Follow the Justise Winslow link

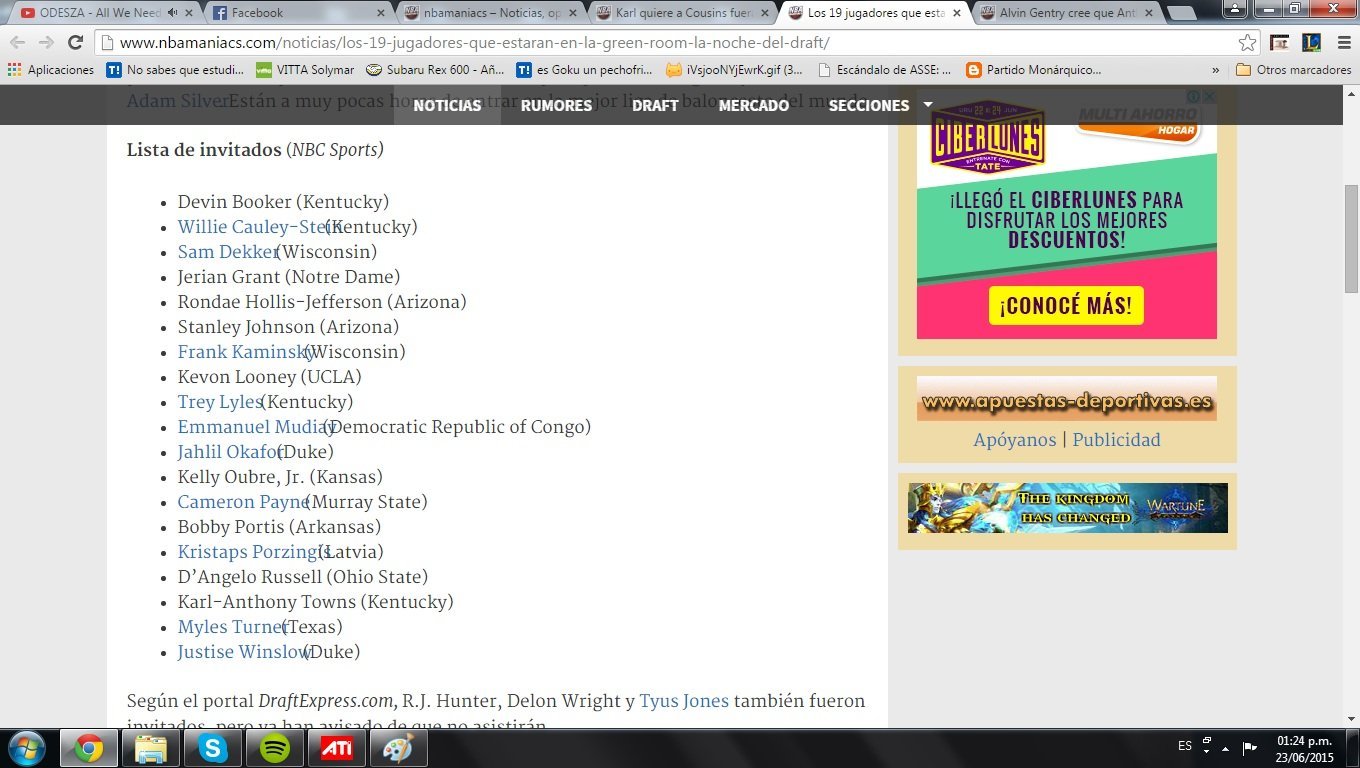click(245, 652)
